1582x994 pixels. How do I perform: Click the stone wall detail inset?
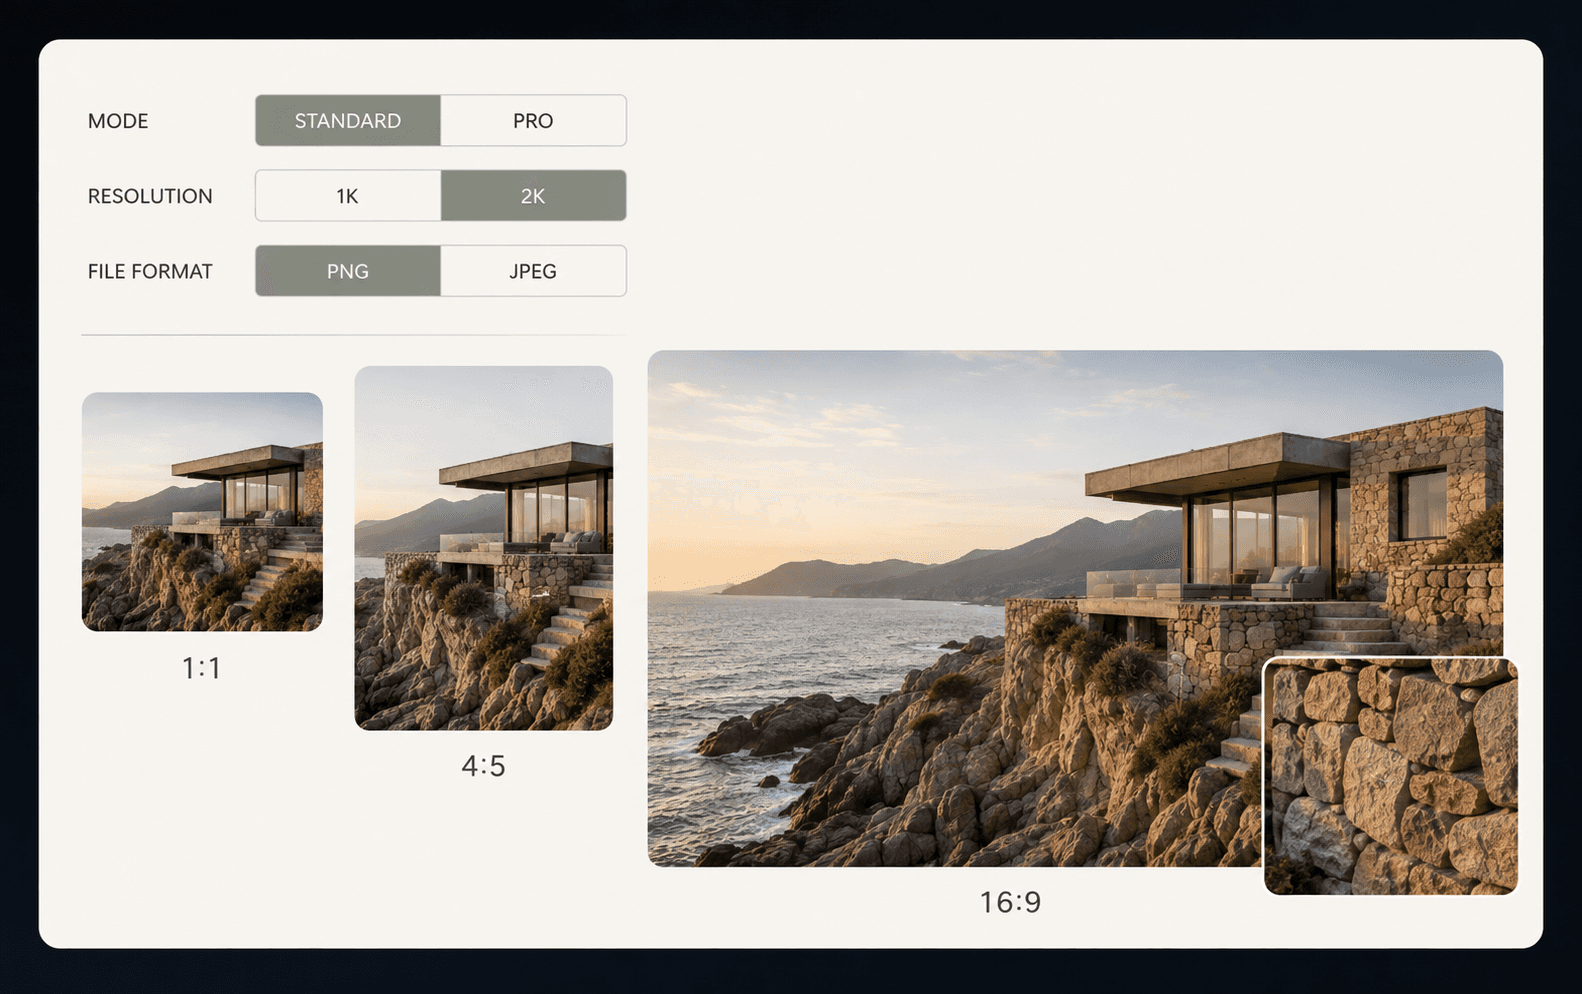[1391, 776]
